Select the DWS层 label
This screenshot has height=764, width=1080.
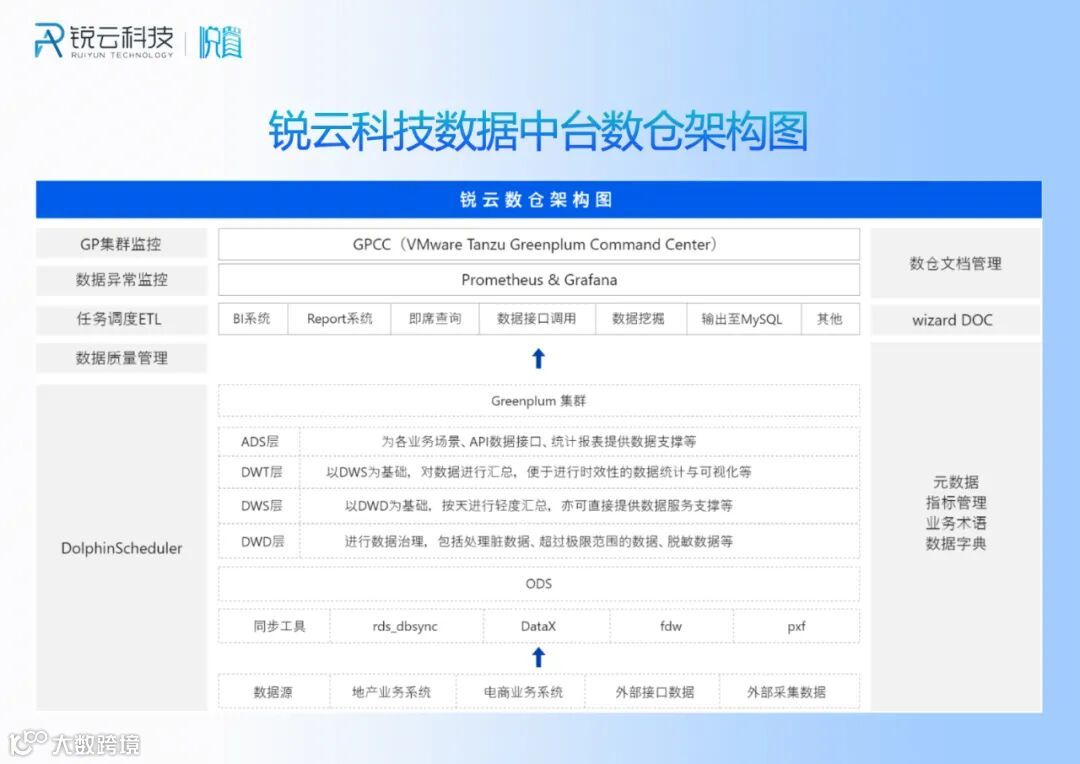pos(261,506)
